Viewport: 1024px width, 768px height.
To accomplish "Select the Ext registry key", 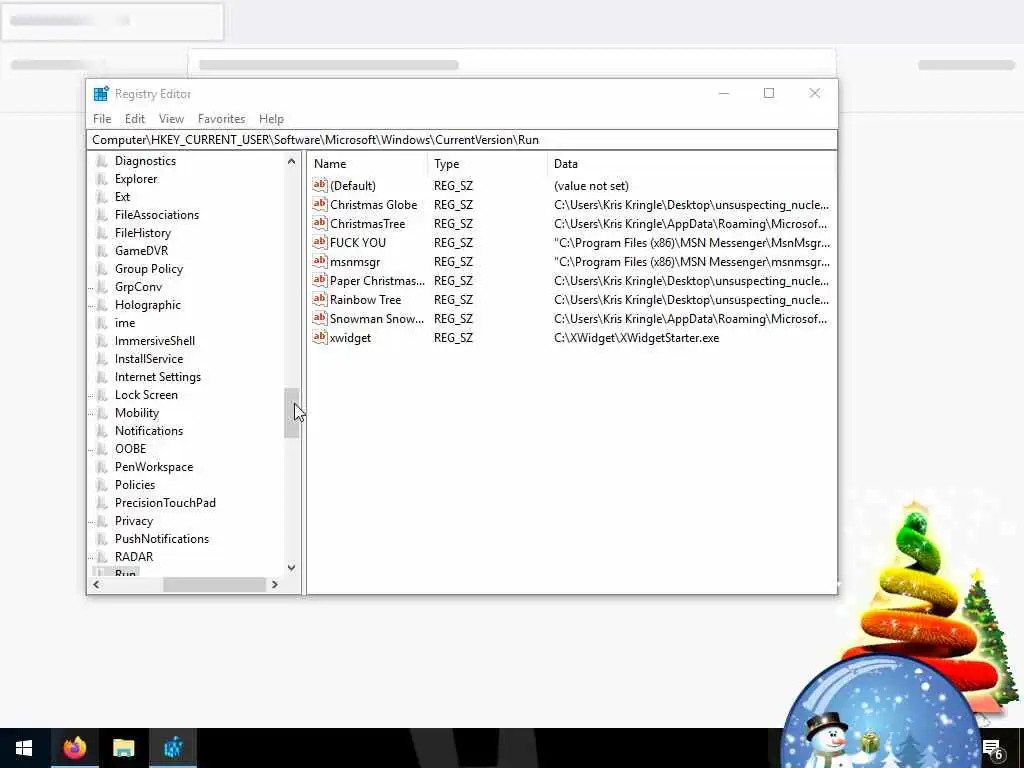I will (122, 197).
